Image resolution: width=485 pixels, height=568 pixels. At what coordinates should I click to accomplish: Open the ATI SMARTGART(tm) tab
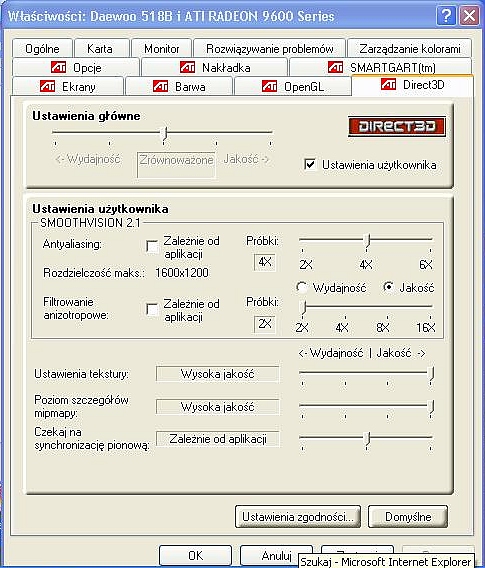click(x=381, y=67)
